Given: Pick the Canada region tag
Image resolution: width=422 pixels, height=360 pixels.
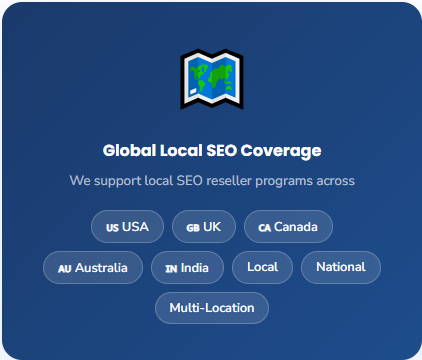Looking at the screenshot, I should tap(288, 227).
